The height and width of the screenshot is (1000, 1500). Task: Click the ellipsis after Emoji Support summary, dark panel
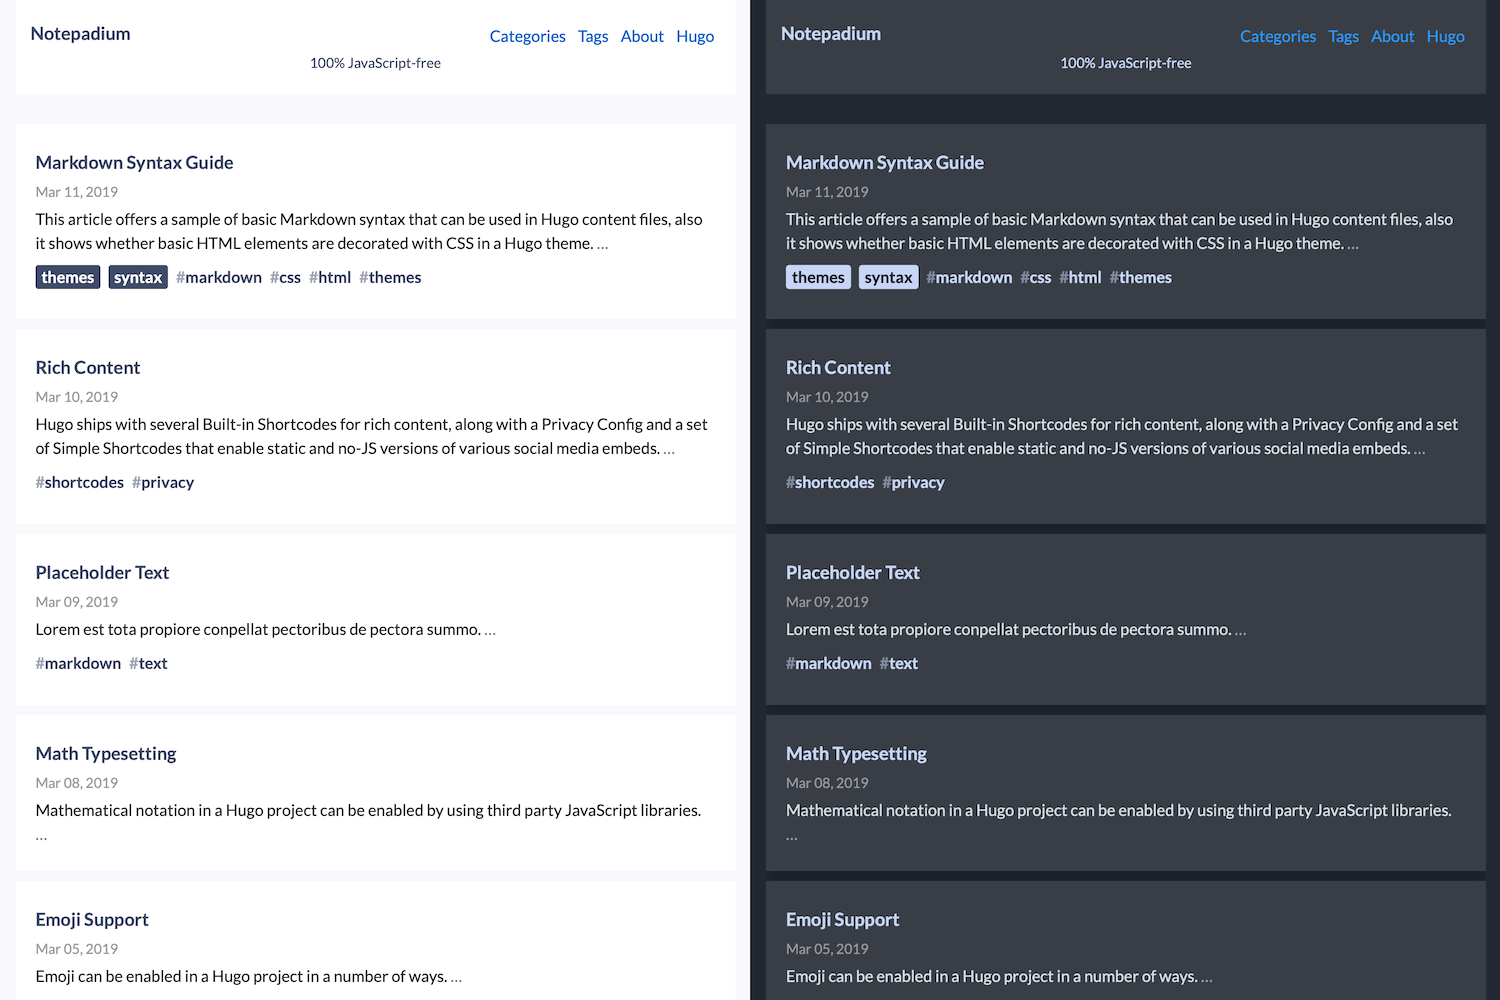coord(1207,977)
